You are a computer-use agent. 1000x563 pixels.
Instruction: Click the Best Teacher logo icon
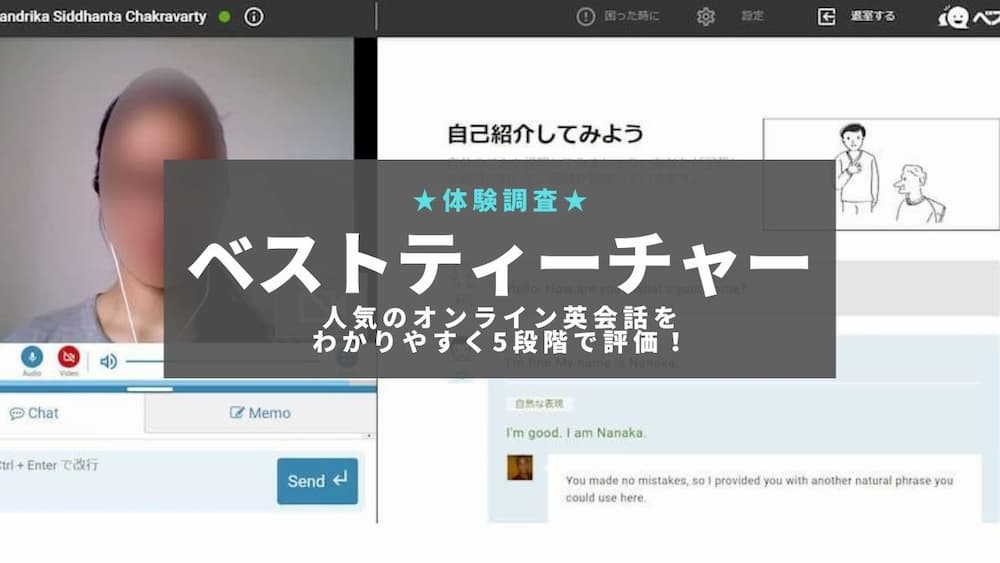(954, 17)
